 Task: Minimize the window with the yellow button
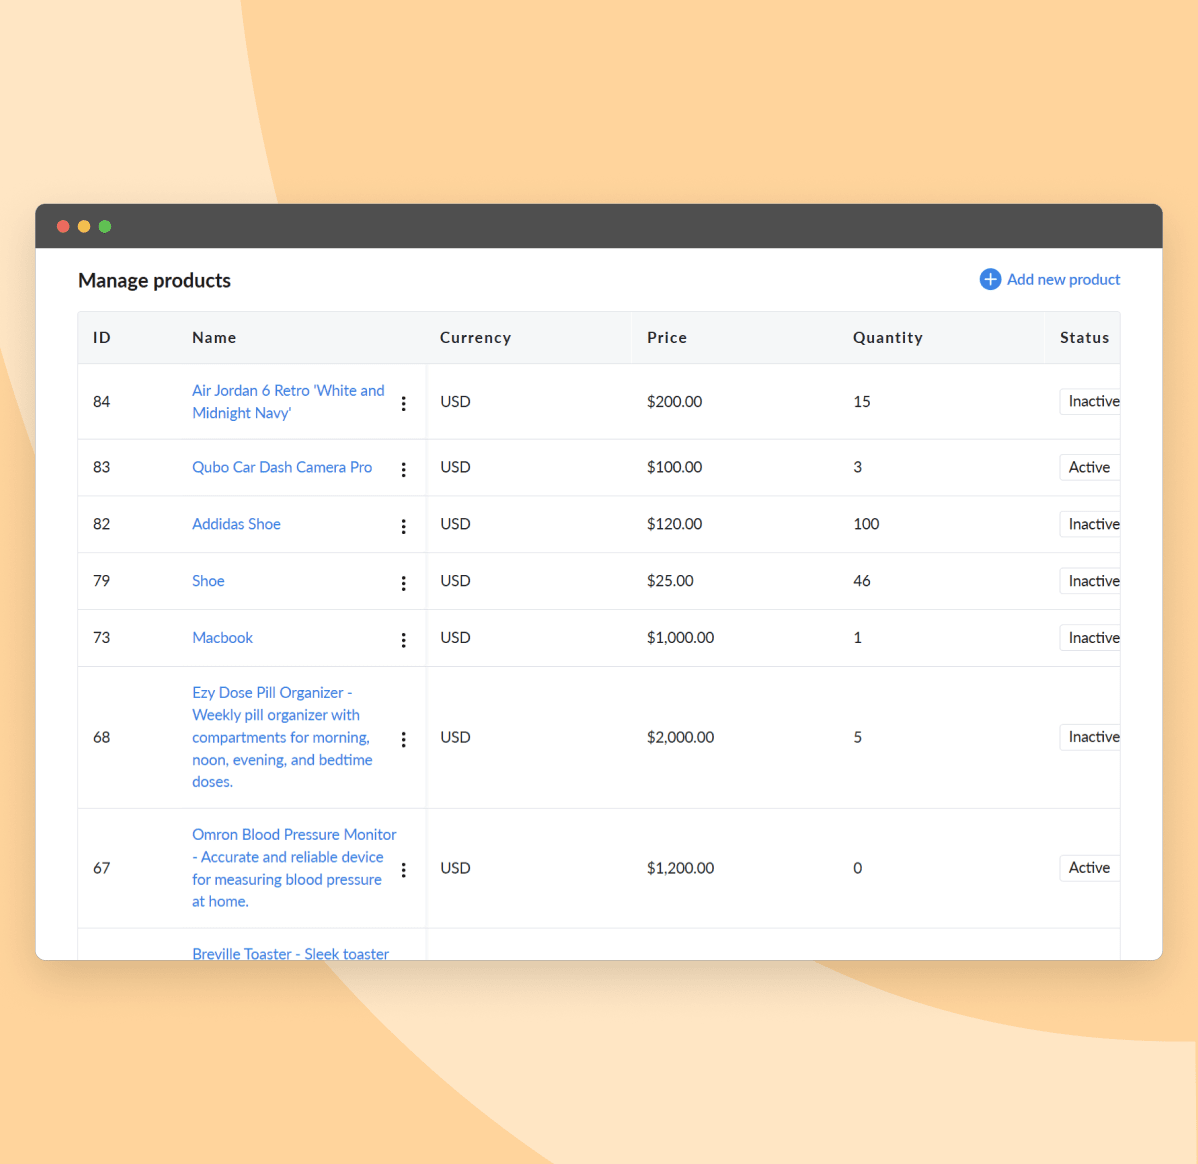(x=84, y=226)
